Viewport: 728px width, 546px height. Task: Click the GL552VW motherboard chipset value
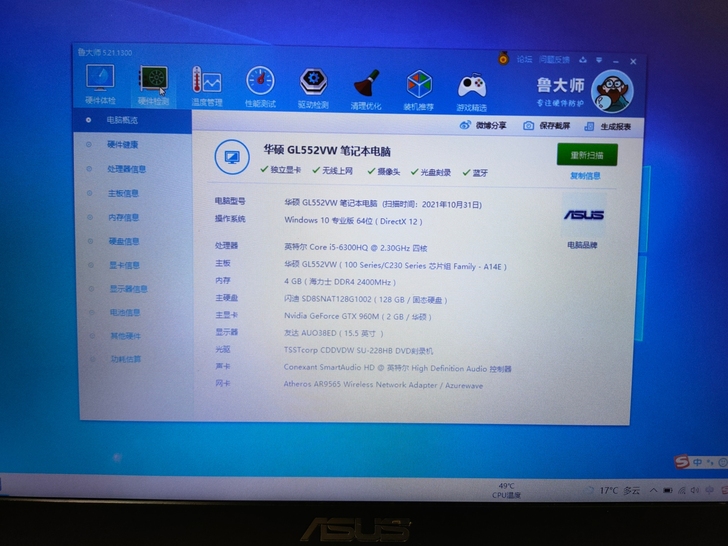396,266
